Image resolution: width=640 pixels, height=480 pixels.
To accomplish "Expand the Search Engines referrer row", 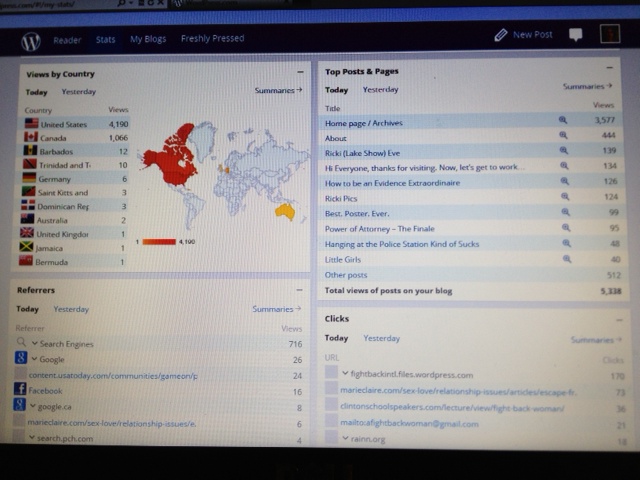I will pos(34,343).
